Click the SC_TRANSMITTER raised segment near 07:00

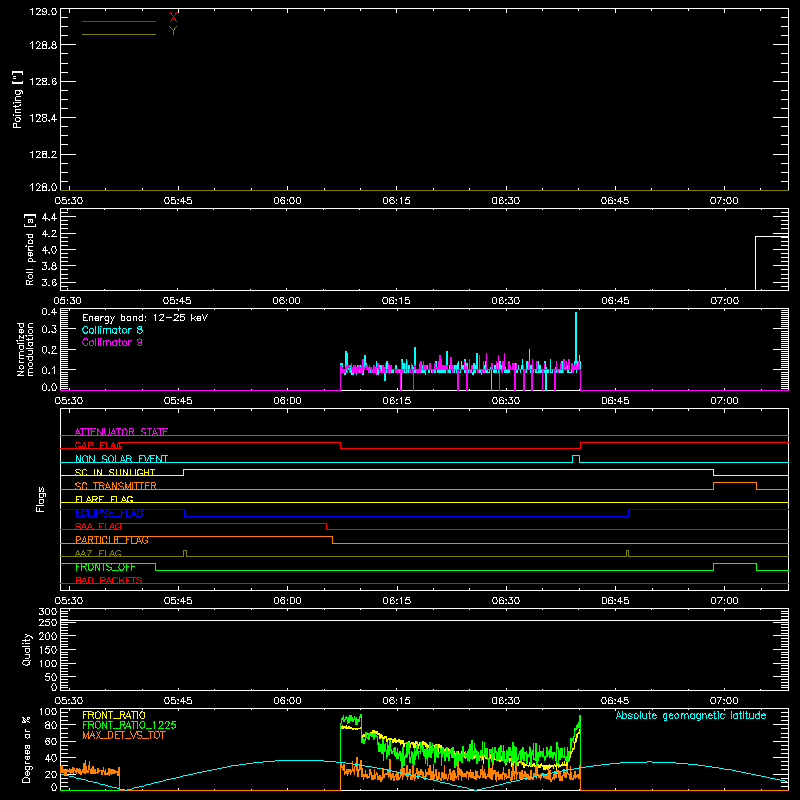tap(735, 483)
